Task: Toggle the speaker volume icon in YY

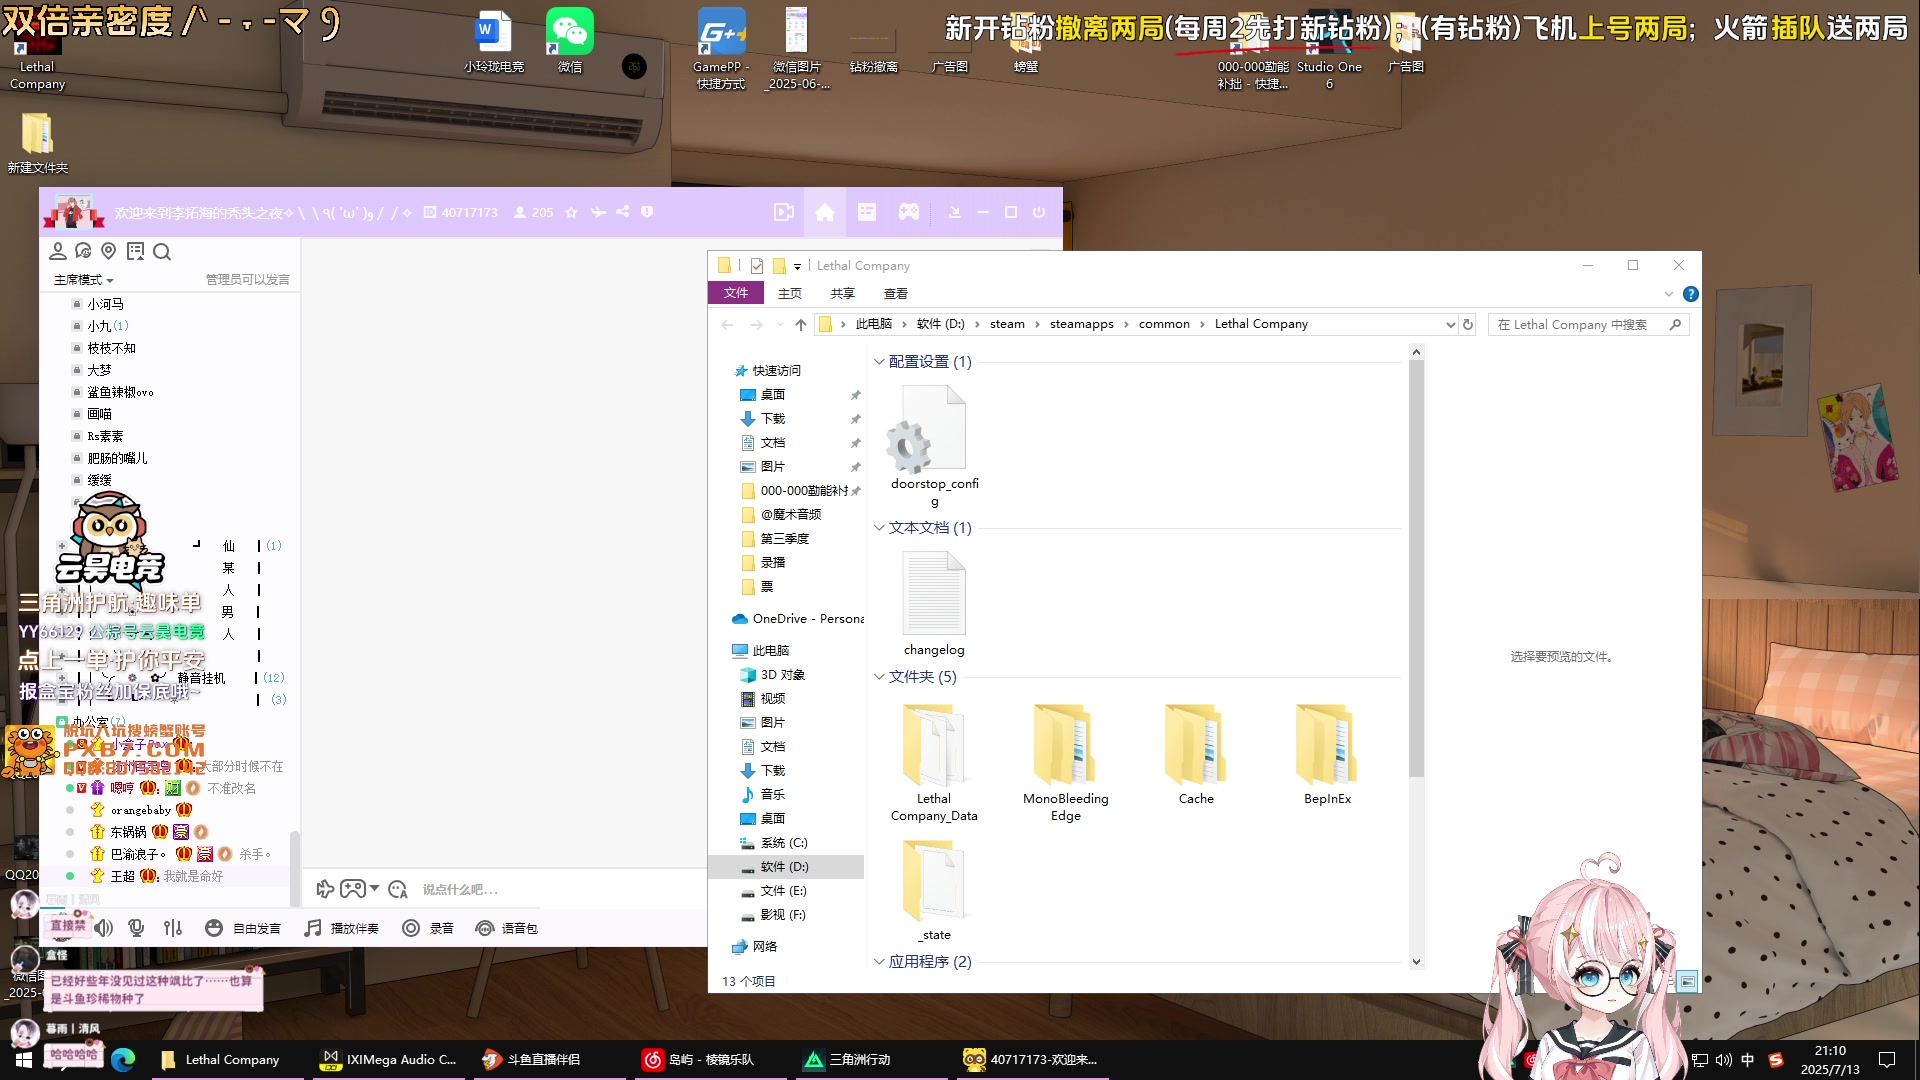Action: (103, 928)
